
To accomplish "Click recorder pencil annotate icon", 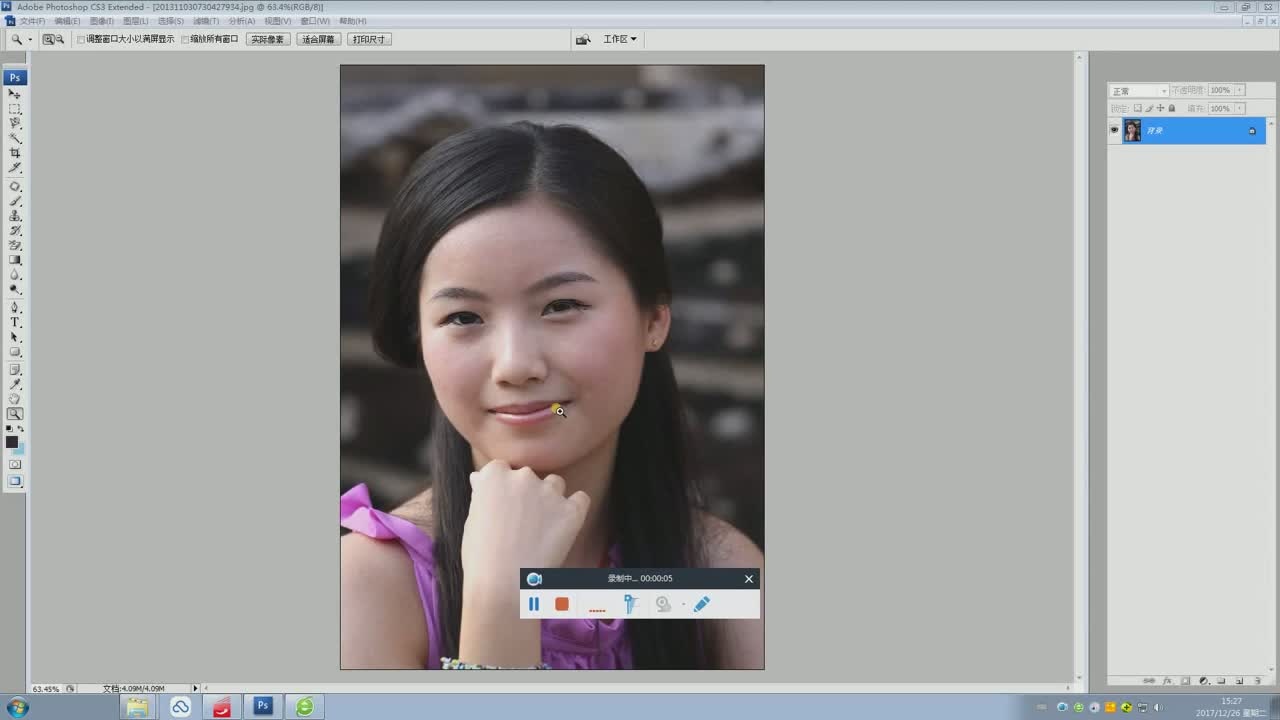I will pos(701,604).
